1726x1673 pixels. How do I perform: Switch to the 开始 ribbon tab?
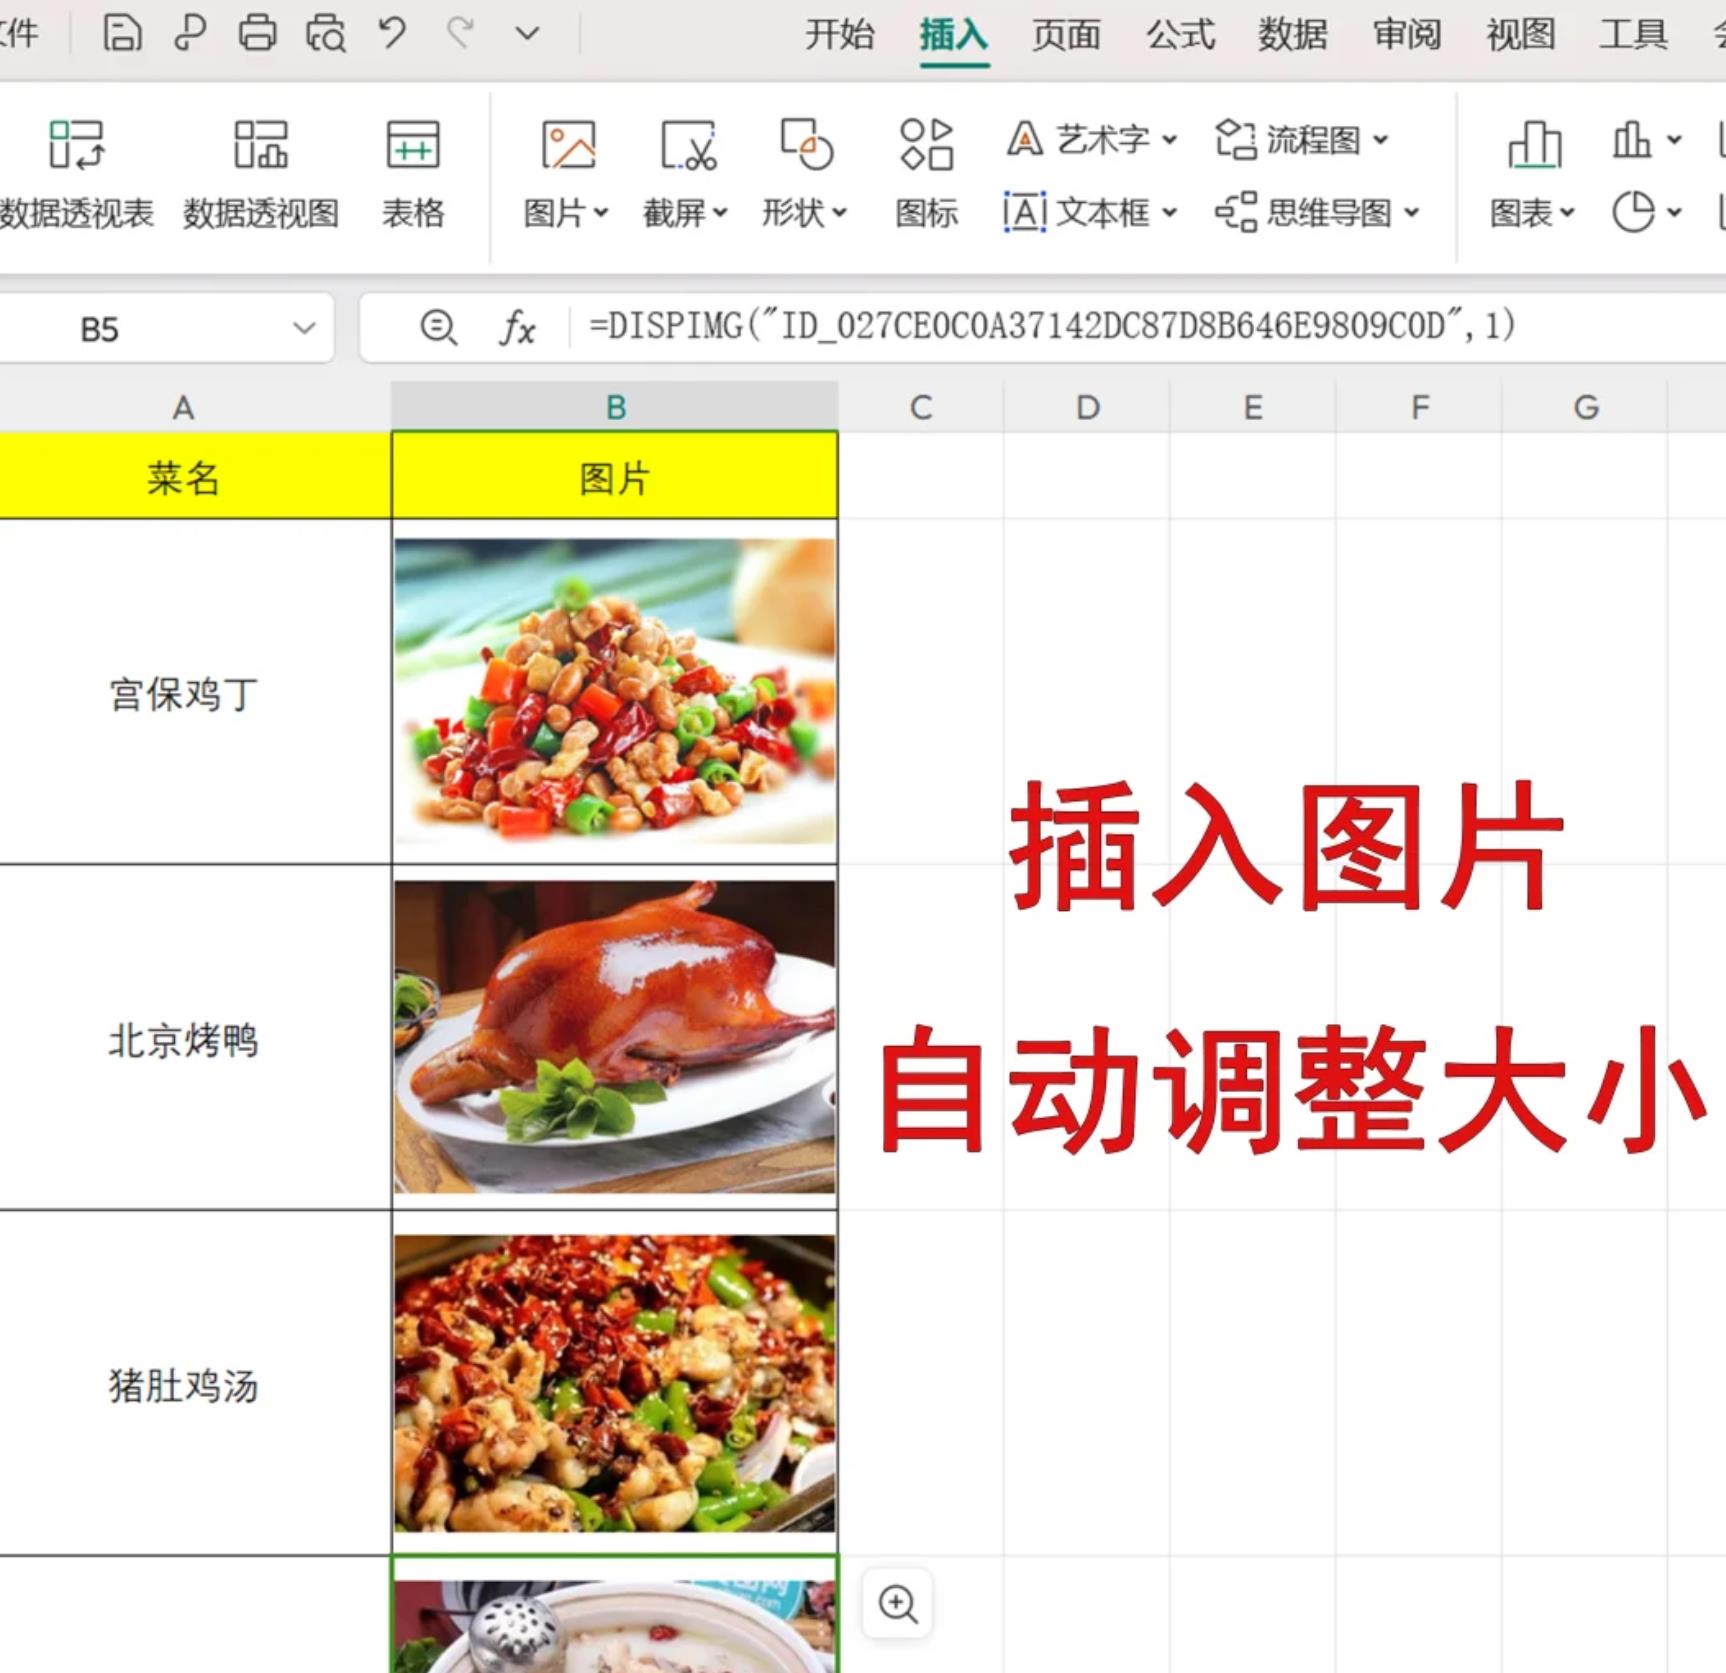(839, 35)
